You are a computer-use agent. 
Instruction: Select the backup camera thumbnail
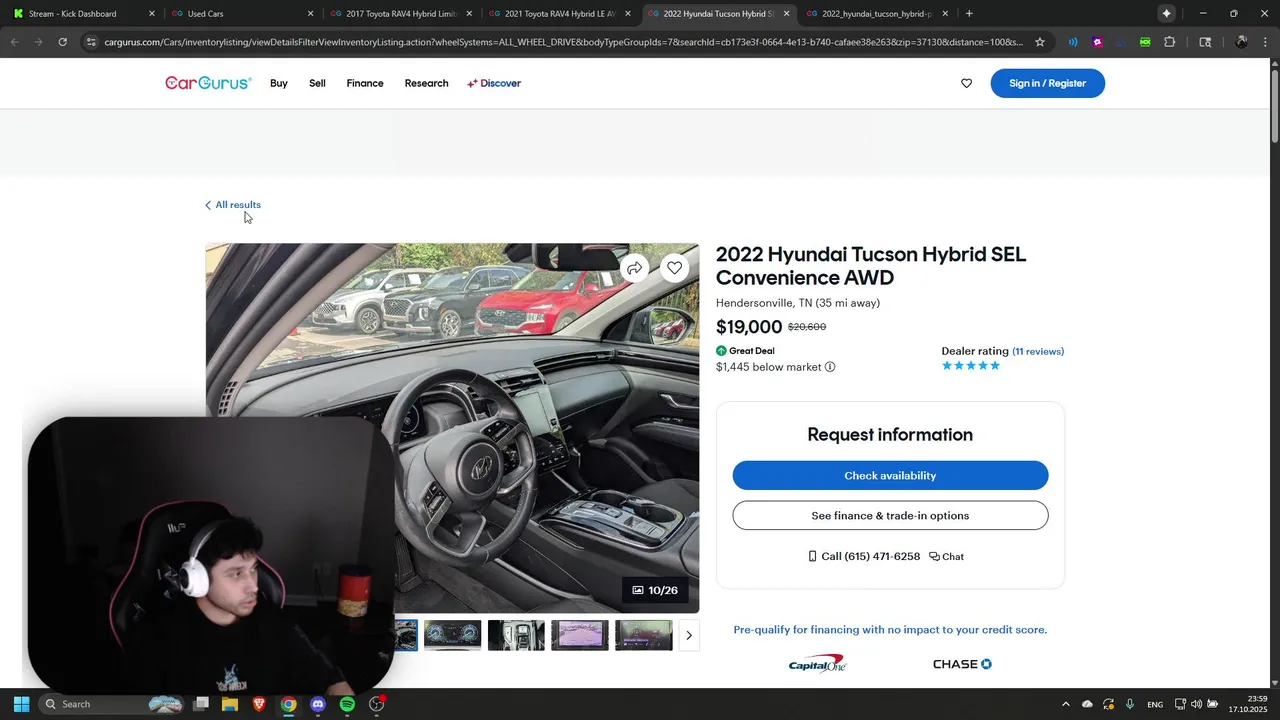(x=580, y=635)
